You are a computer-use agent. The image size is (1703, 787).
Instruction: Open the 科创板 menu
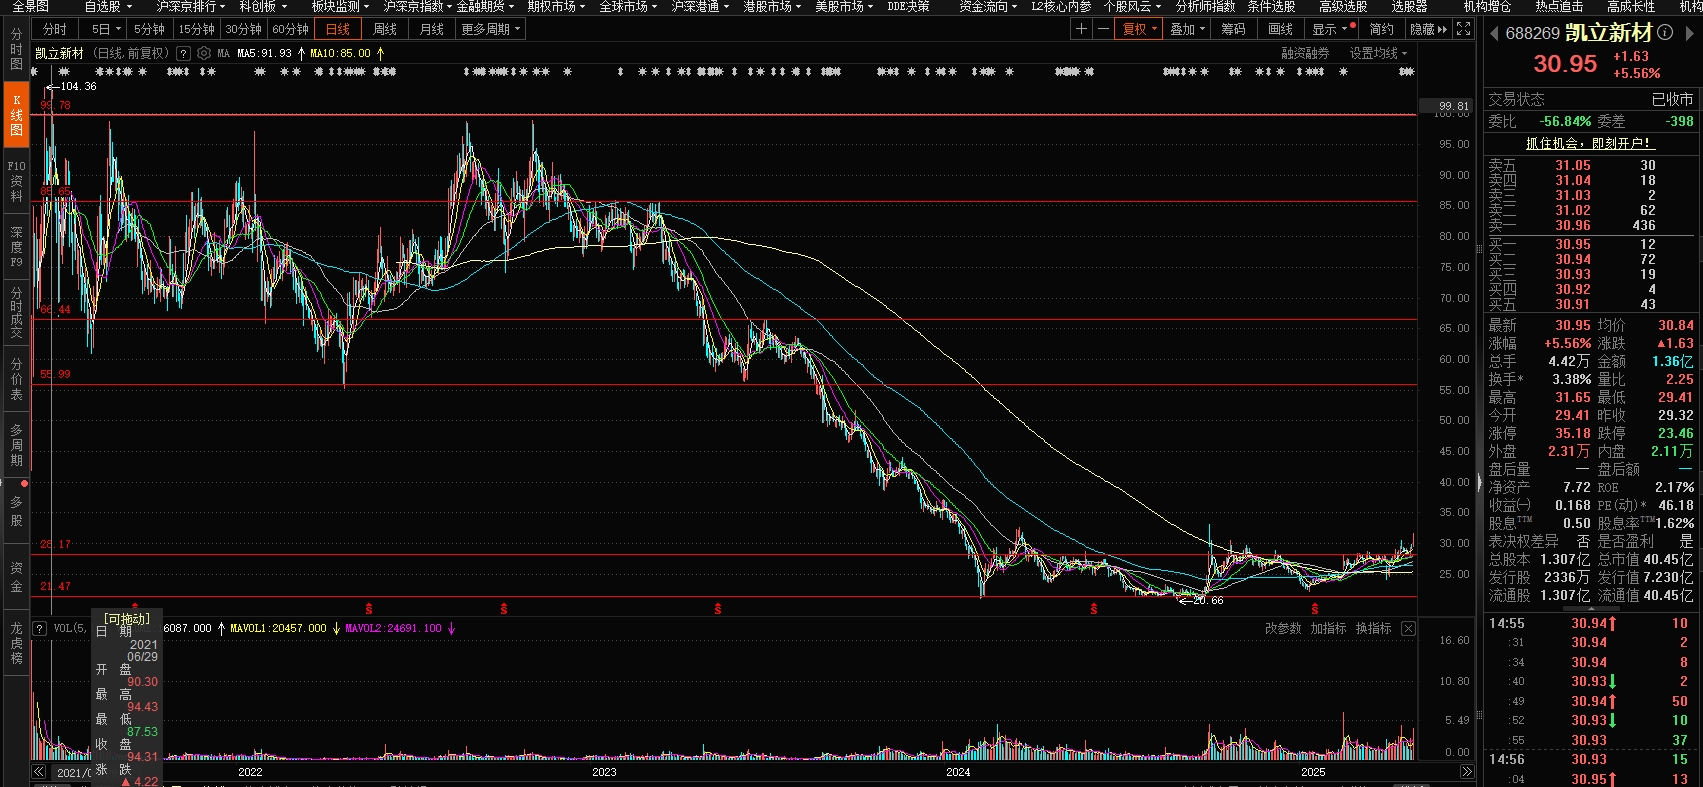click(262, 6)
